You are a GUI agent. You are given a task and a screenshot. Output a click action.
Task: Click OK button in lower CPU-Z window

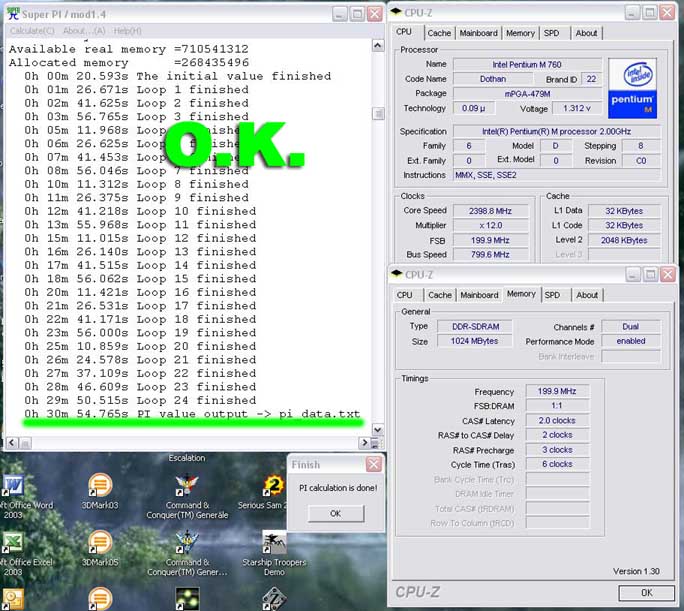[x=646, y=593]
